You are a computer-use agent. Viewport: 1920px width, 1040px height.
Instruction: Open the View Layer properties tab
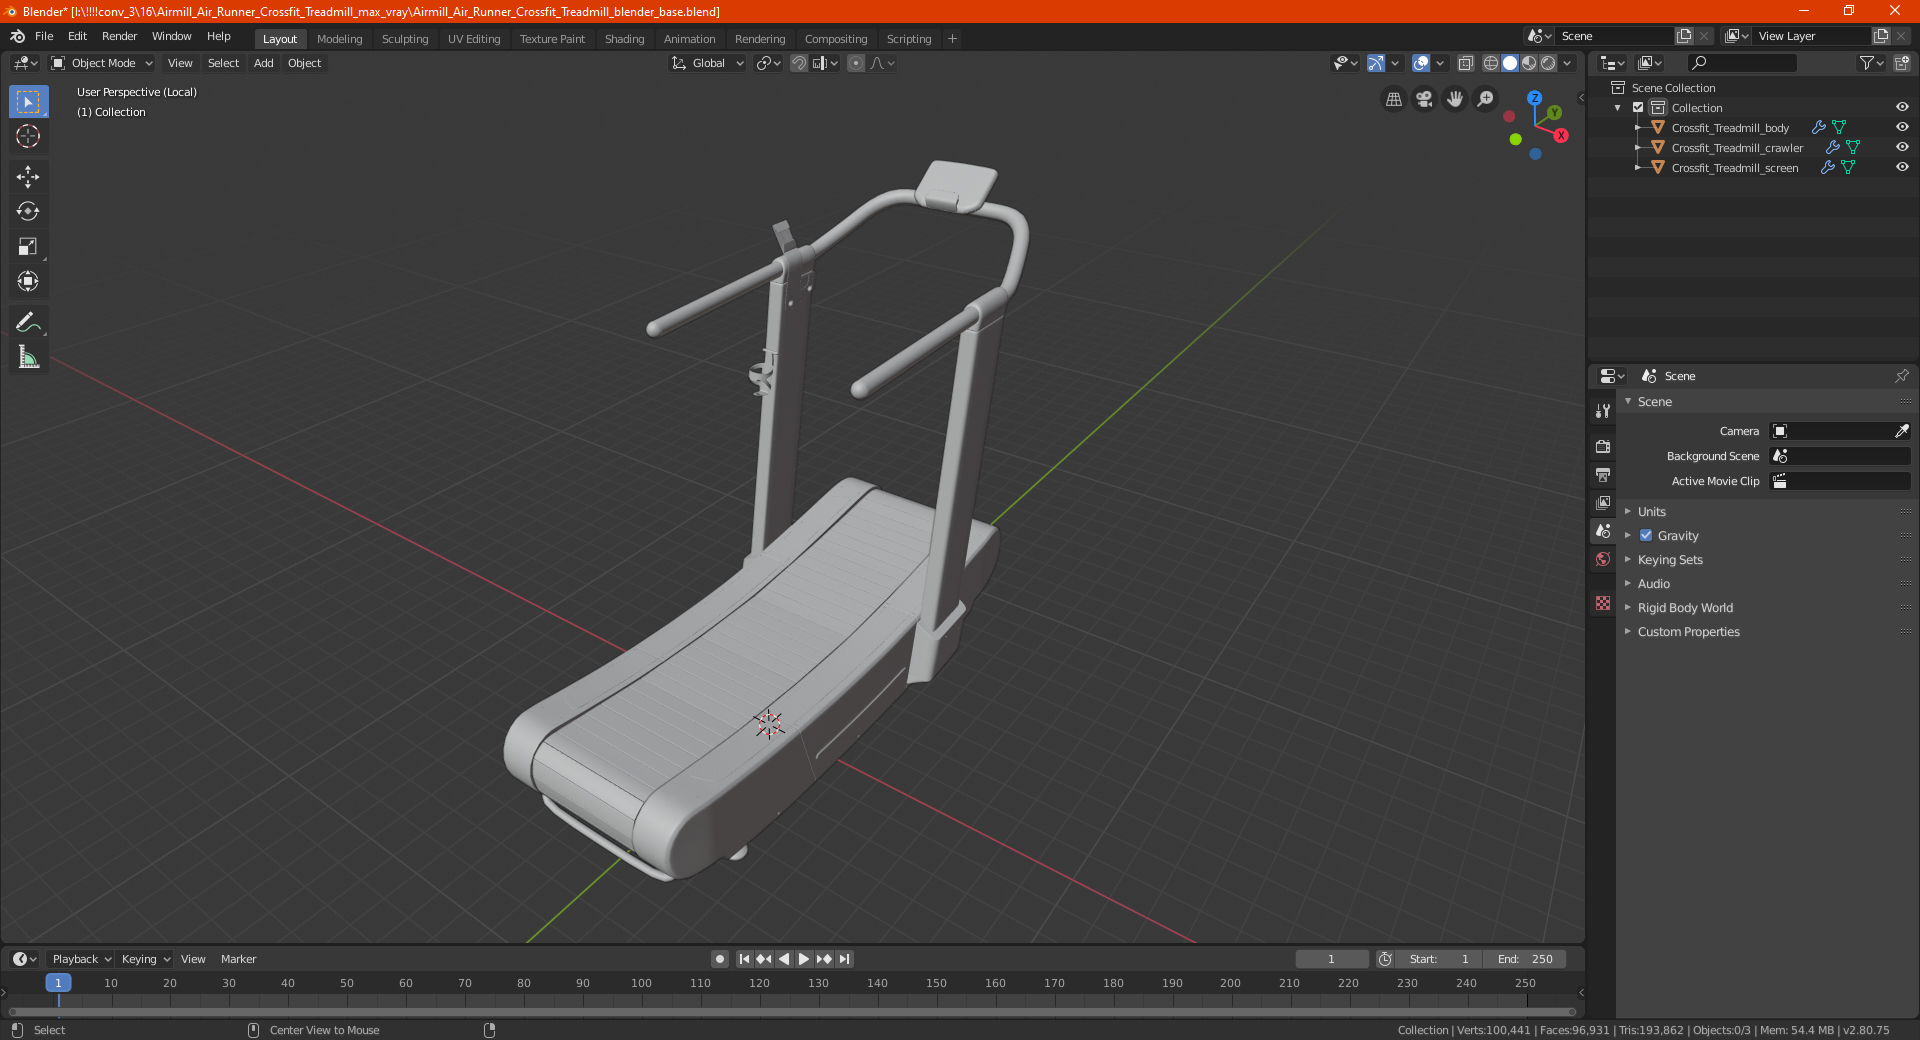click(x=1603, y=502)
